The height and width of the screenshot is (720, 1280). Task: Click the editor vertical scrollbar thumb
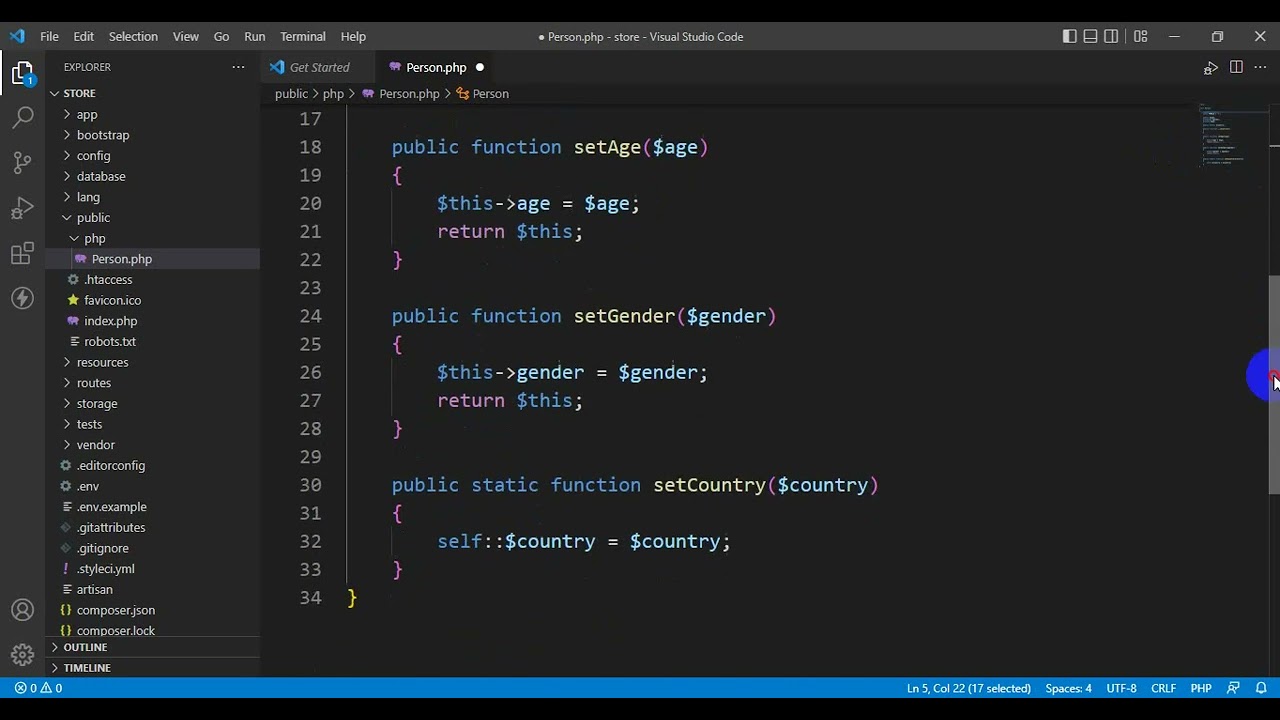tap(1274, 385)
